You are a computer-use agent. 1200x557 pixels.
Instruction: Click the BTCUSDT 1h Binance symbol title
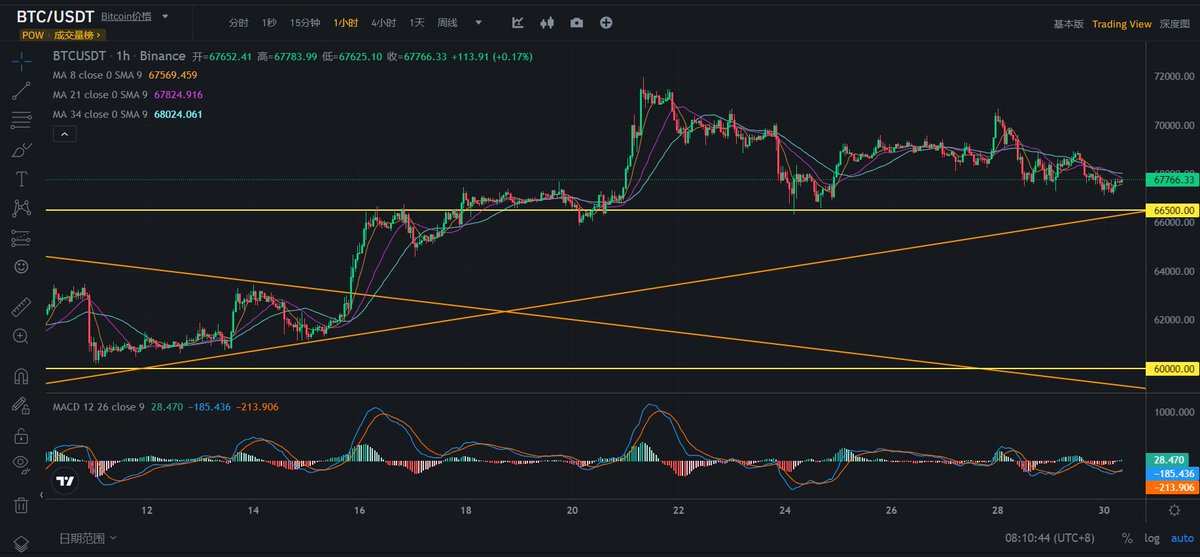[x=119, y=57]
